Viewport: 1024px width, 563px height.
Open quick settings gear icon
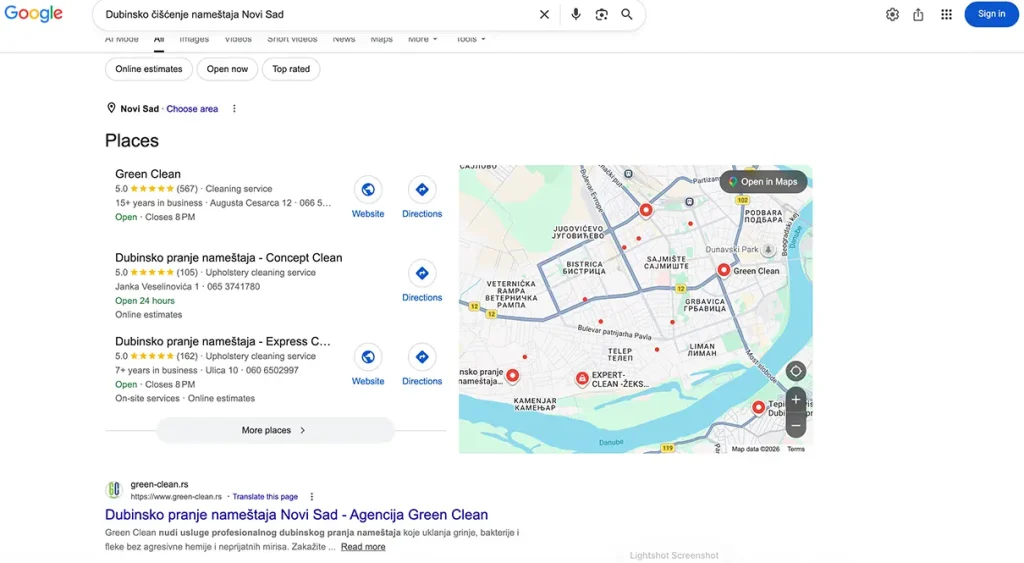892,14
